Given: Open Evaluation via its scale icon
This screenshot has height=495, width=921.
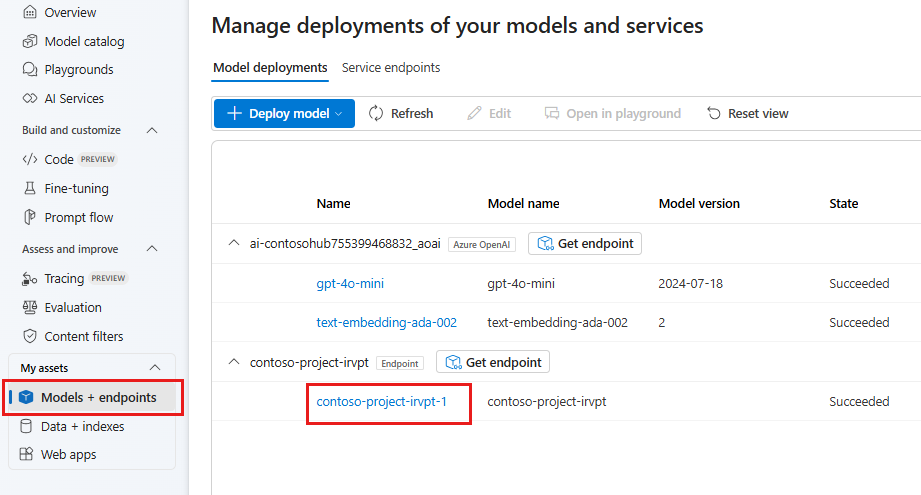Looking at the screenshot, I should coord(29,307).
